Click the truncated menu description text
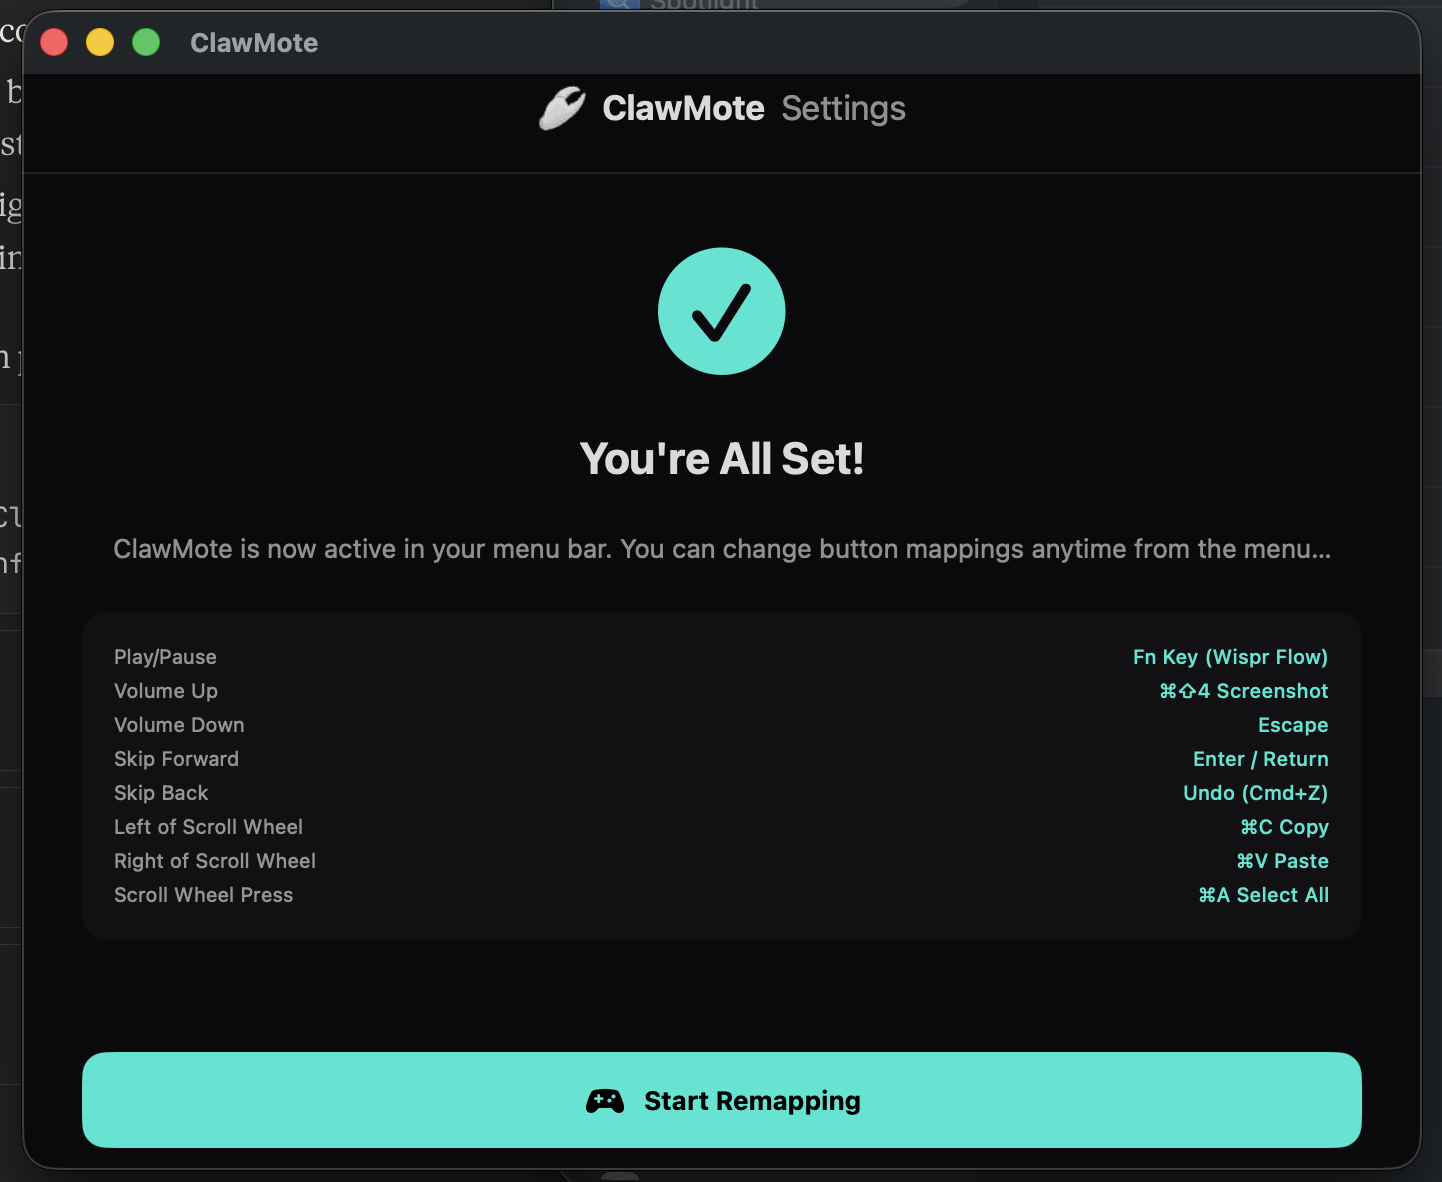The width and height of the screenshot is (1442, 1182). pyautogui.click(x=722, y=549)
